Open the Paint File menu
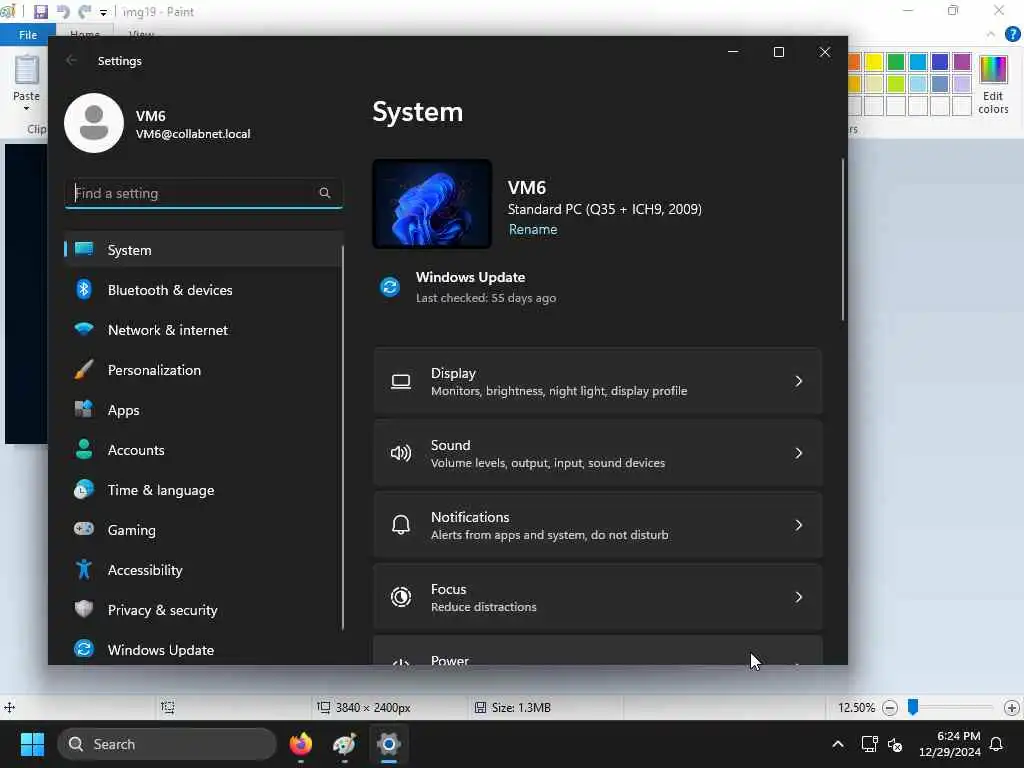1024x768 pixels. [x=27, y=35]
